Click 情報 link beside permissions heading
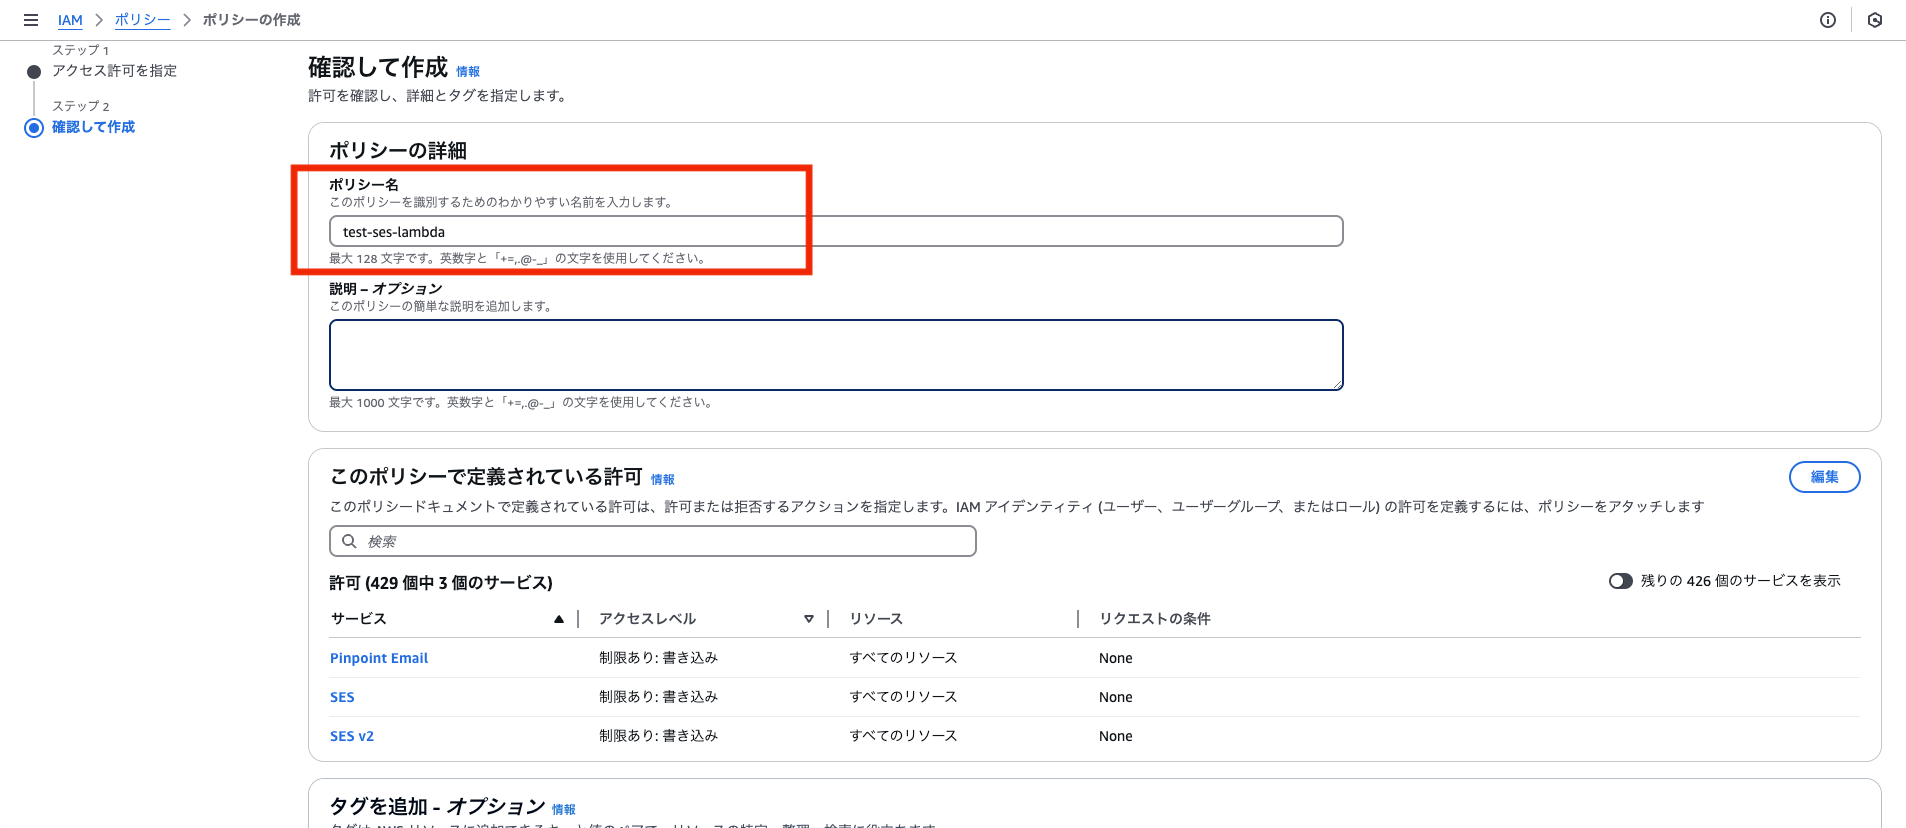 point(663,480)
